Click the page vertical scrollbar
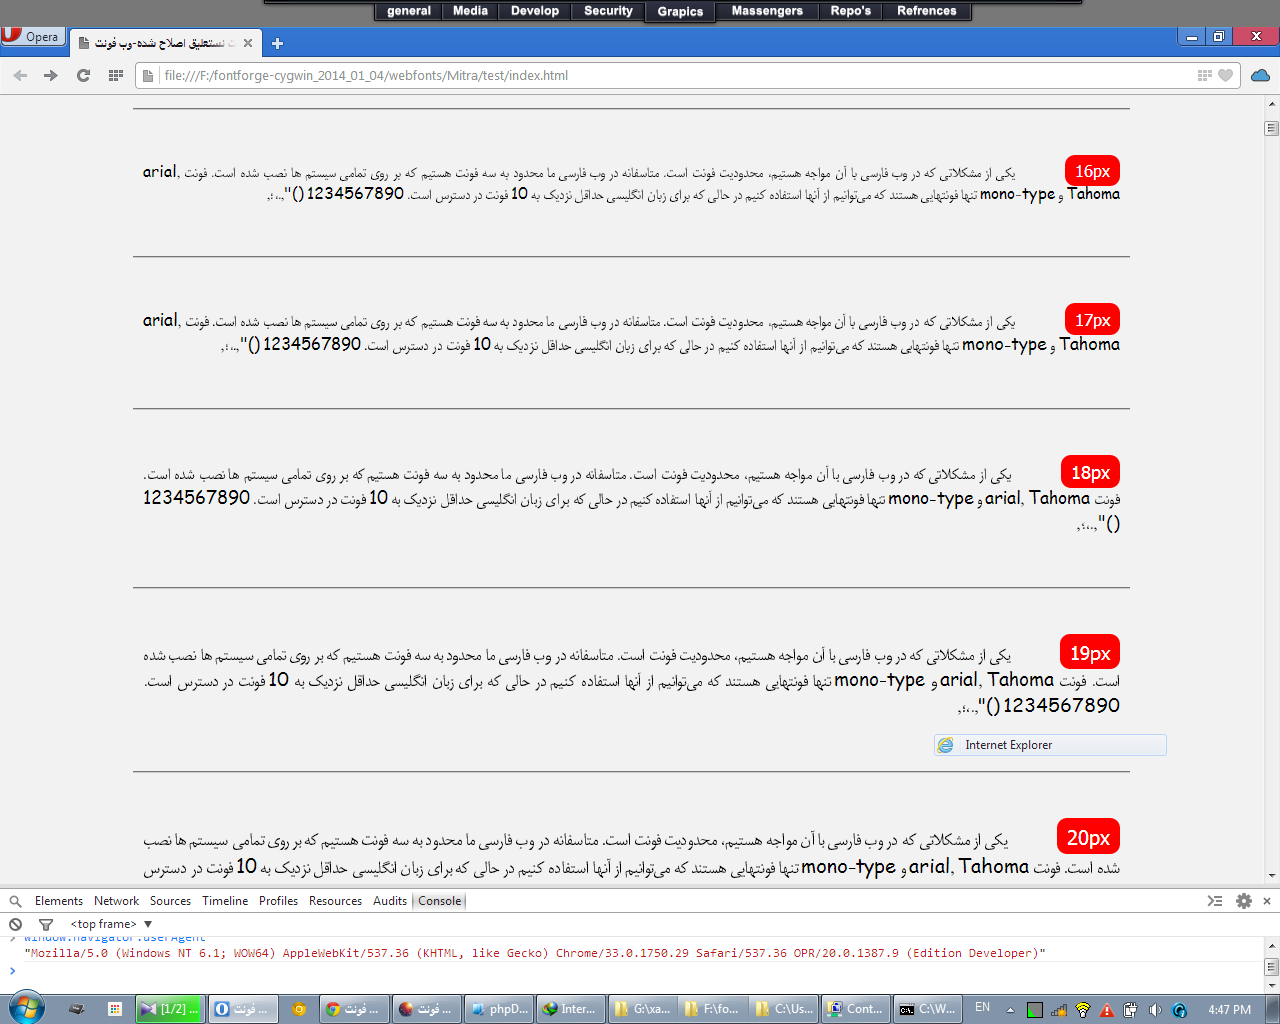The image size is (1280, 1024). [1271, 500]
